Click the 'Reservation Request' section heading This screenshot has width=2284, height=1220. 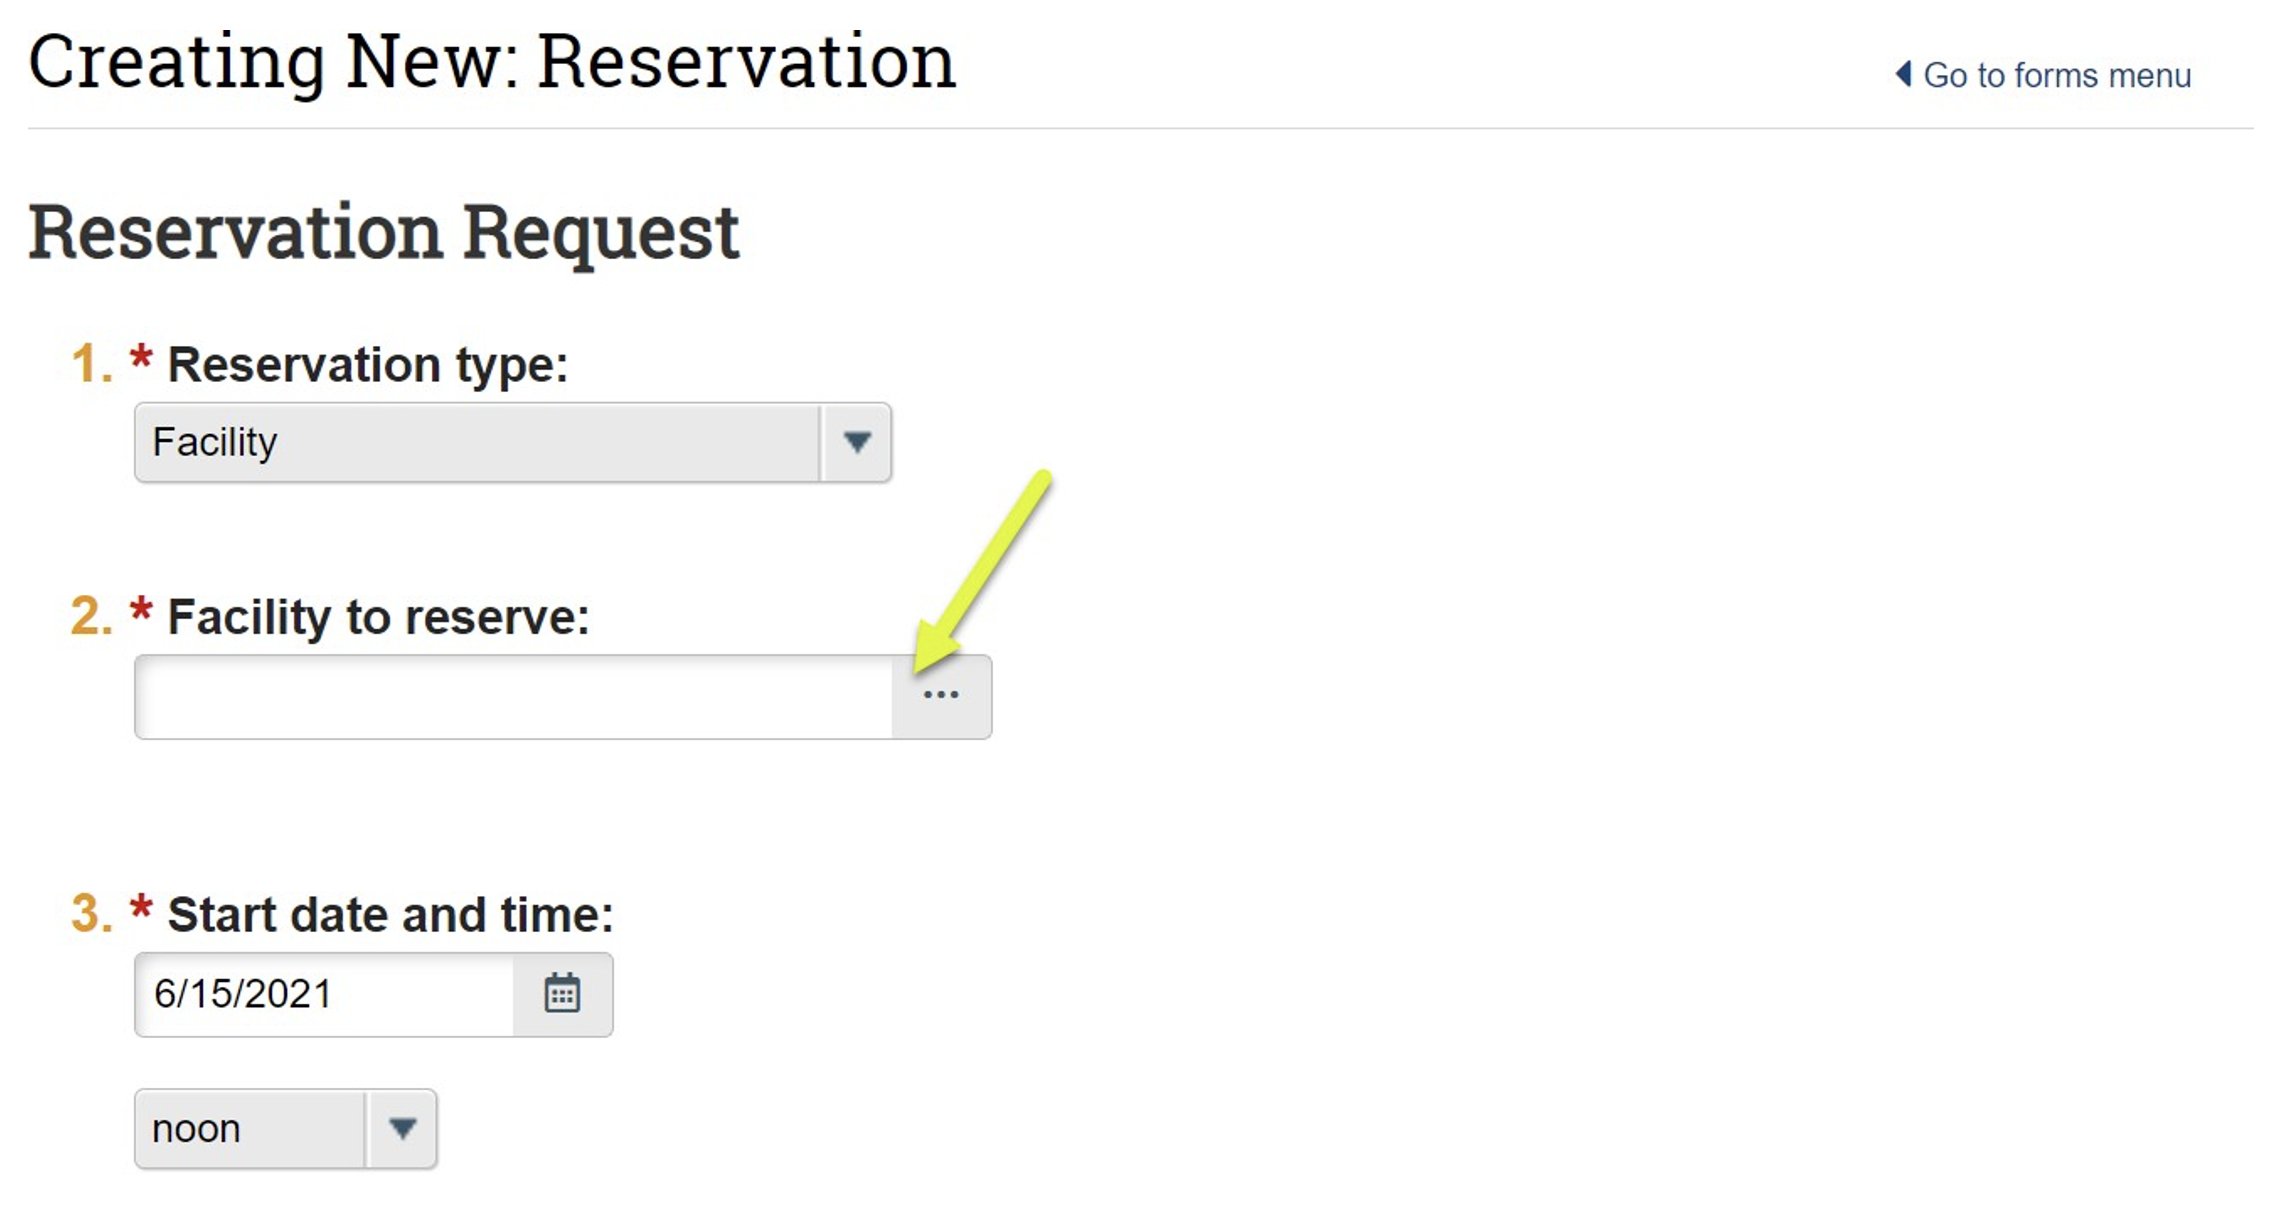(383, 232)
